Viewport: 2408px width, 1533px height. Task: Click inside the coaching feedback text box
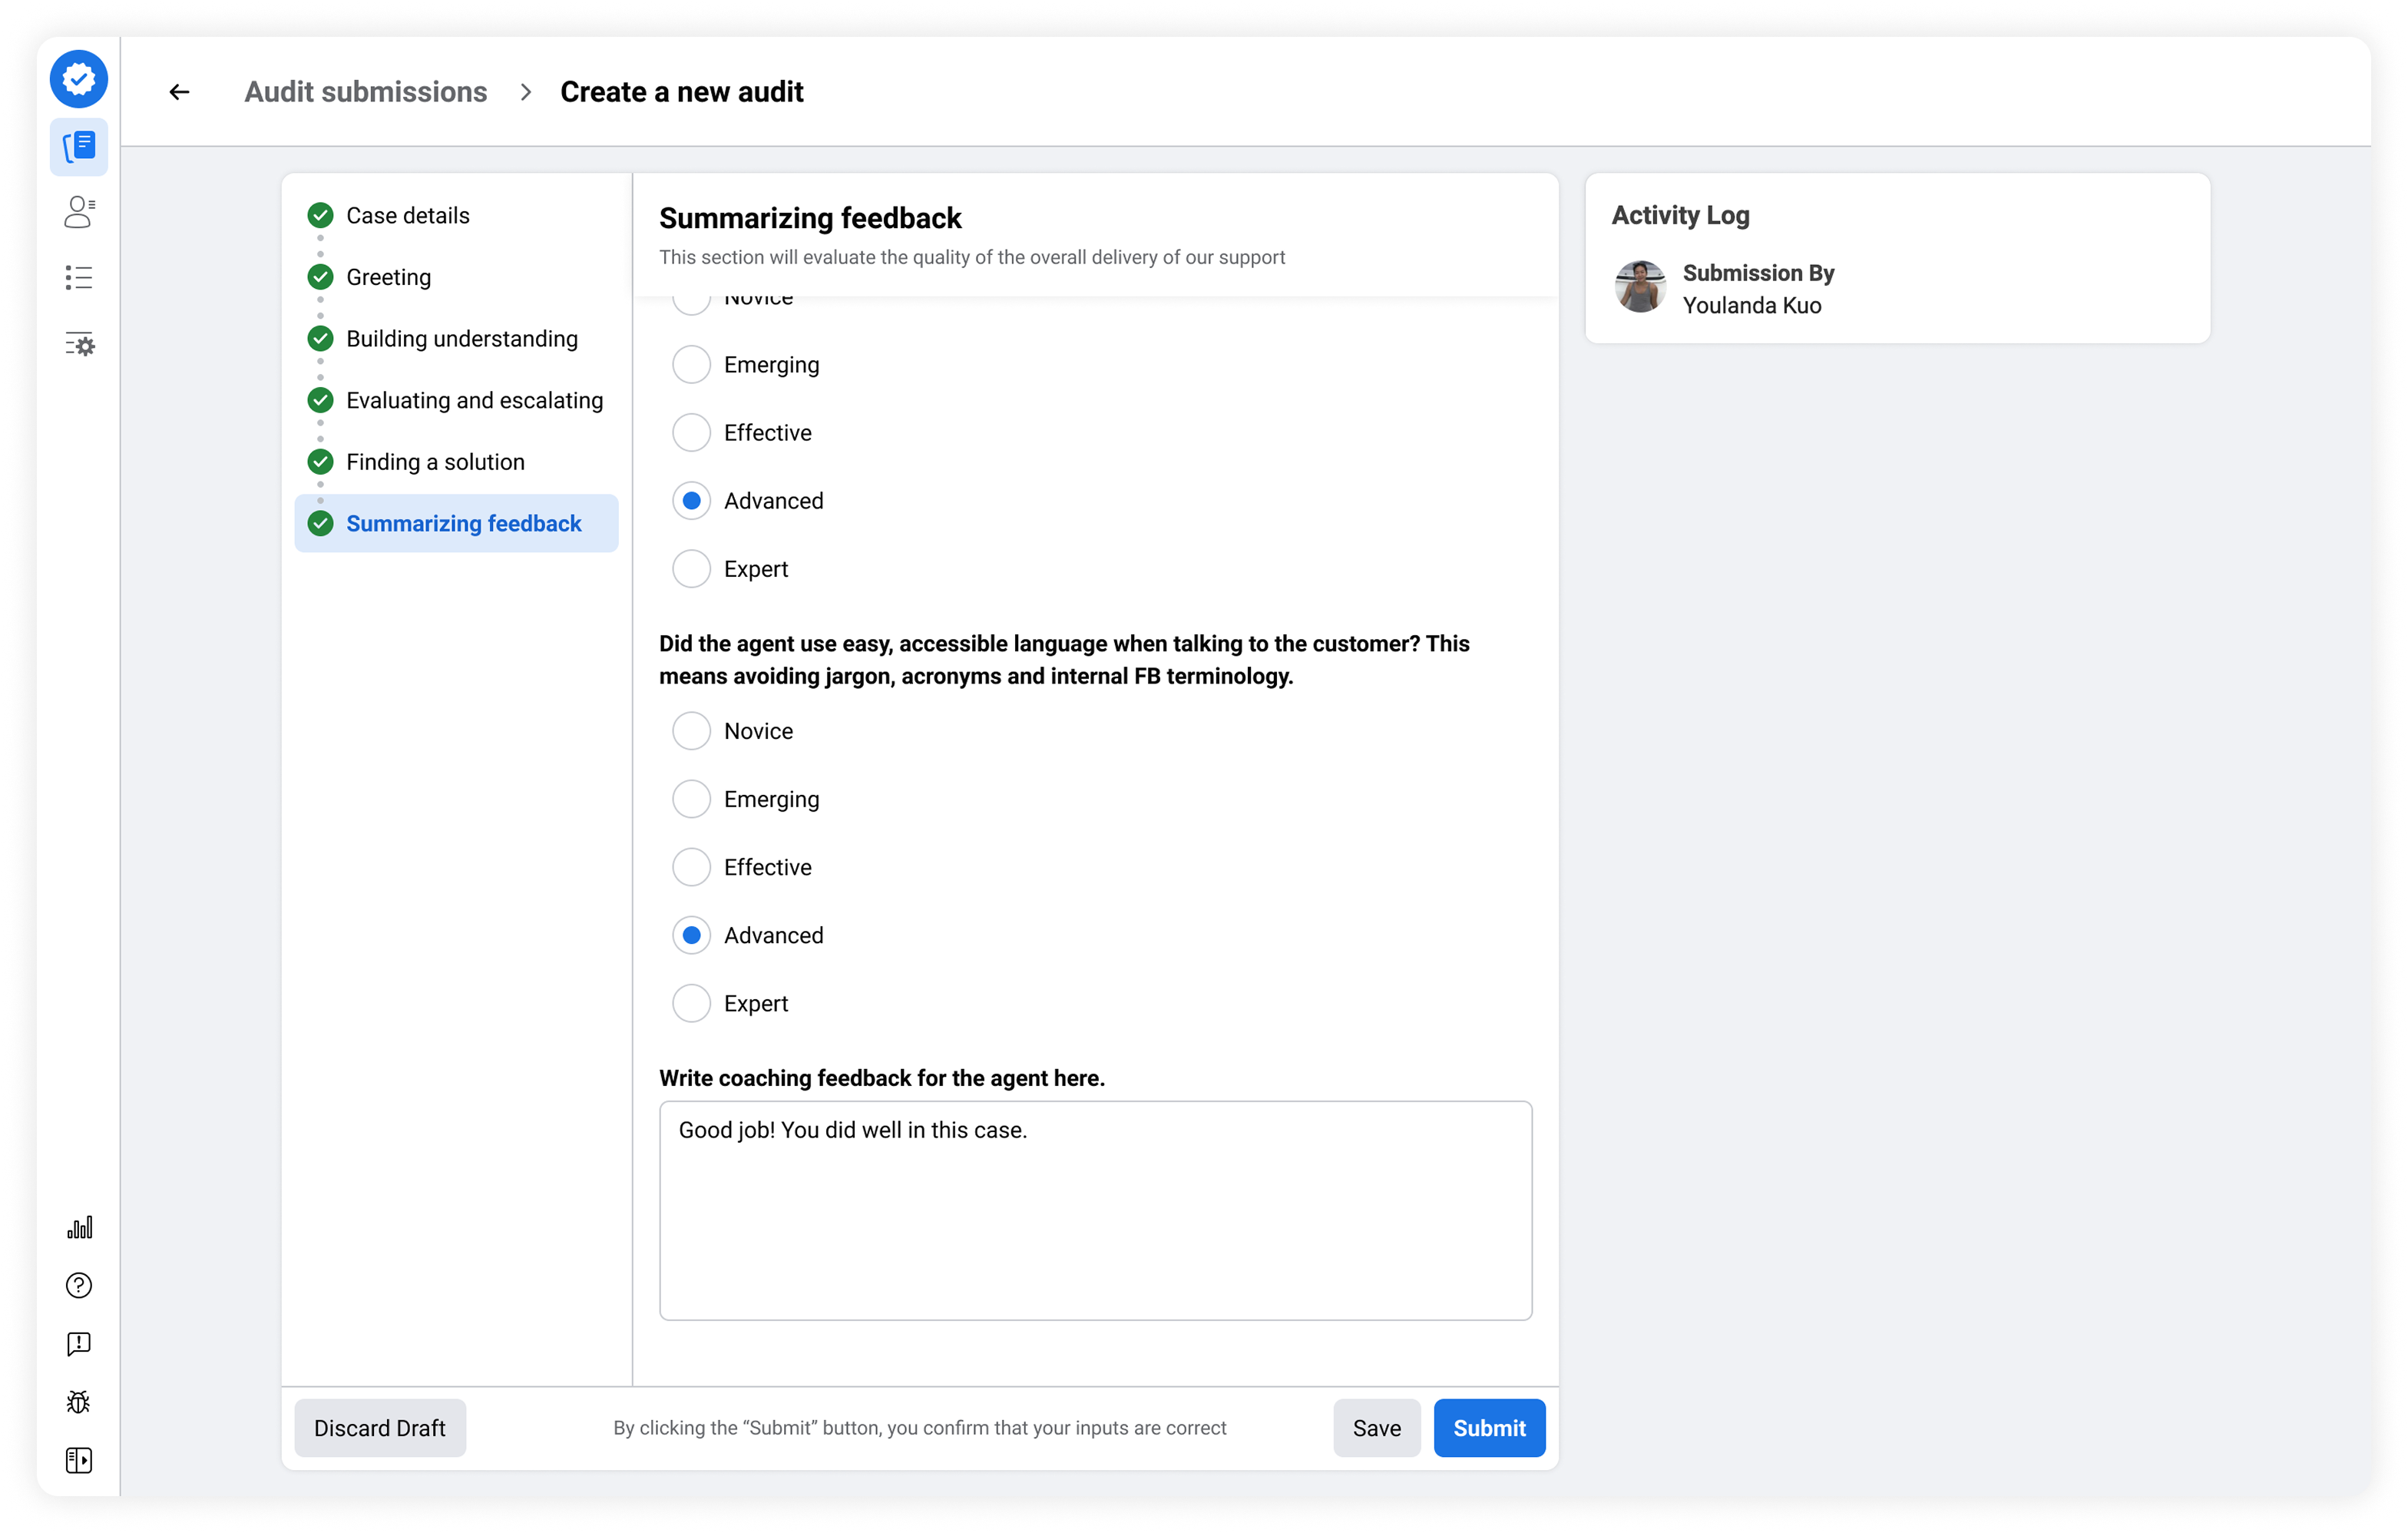(x=1094, y=1210)
